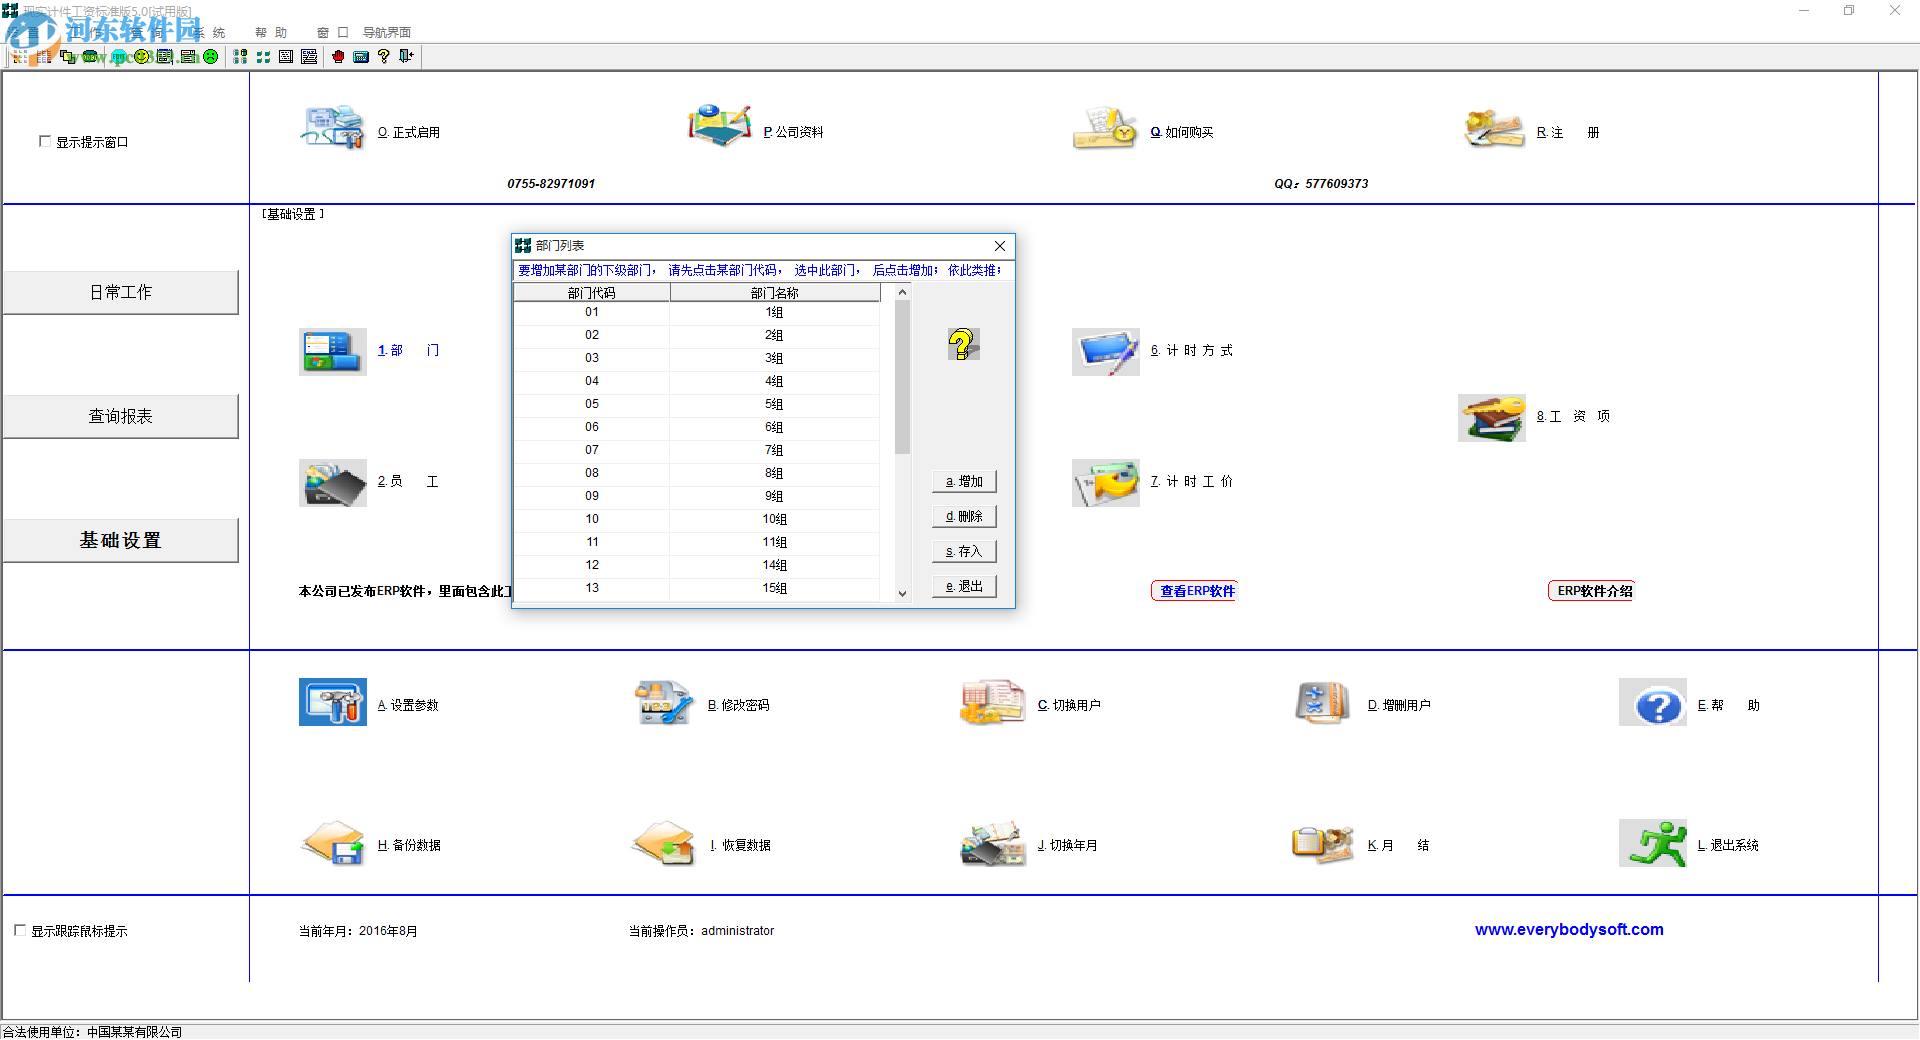
Task: Click the 注册 icon
Action: [x=1492, y=128]
